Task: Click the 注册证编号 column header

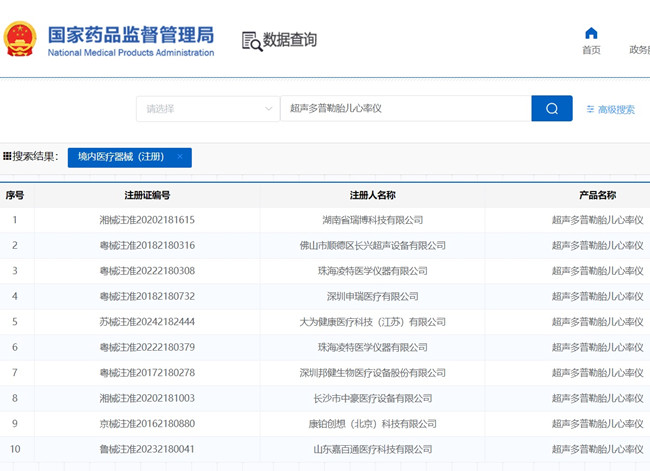Action: tap(147, 195)
